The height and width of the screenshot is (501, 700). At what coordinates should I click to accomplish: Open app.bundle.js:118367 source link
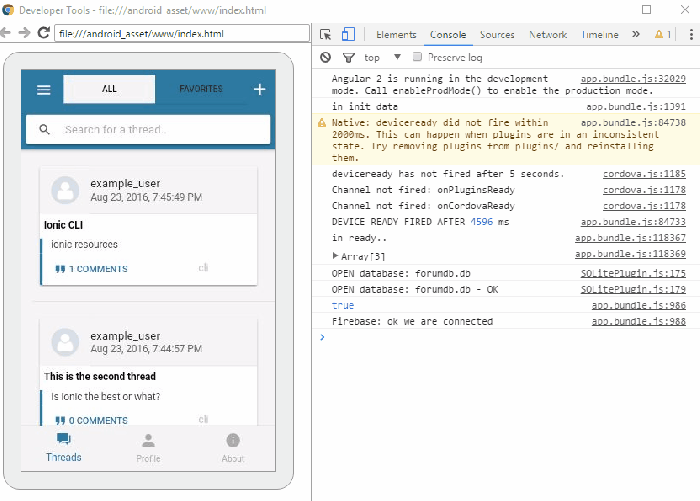[x=630, y=238]
